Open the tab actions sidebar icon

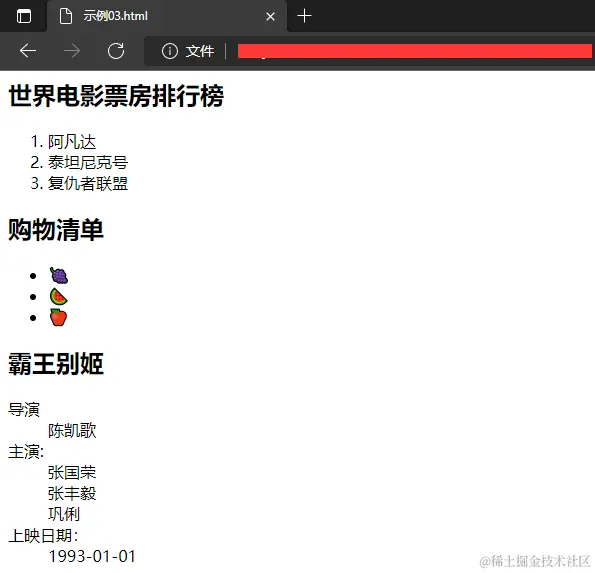click(24, 16)
